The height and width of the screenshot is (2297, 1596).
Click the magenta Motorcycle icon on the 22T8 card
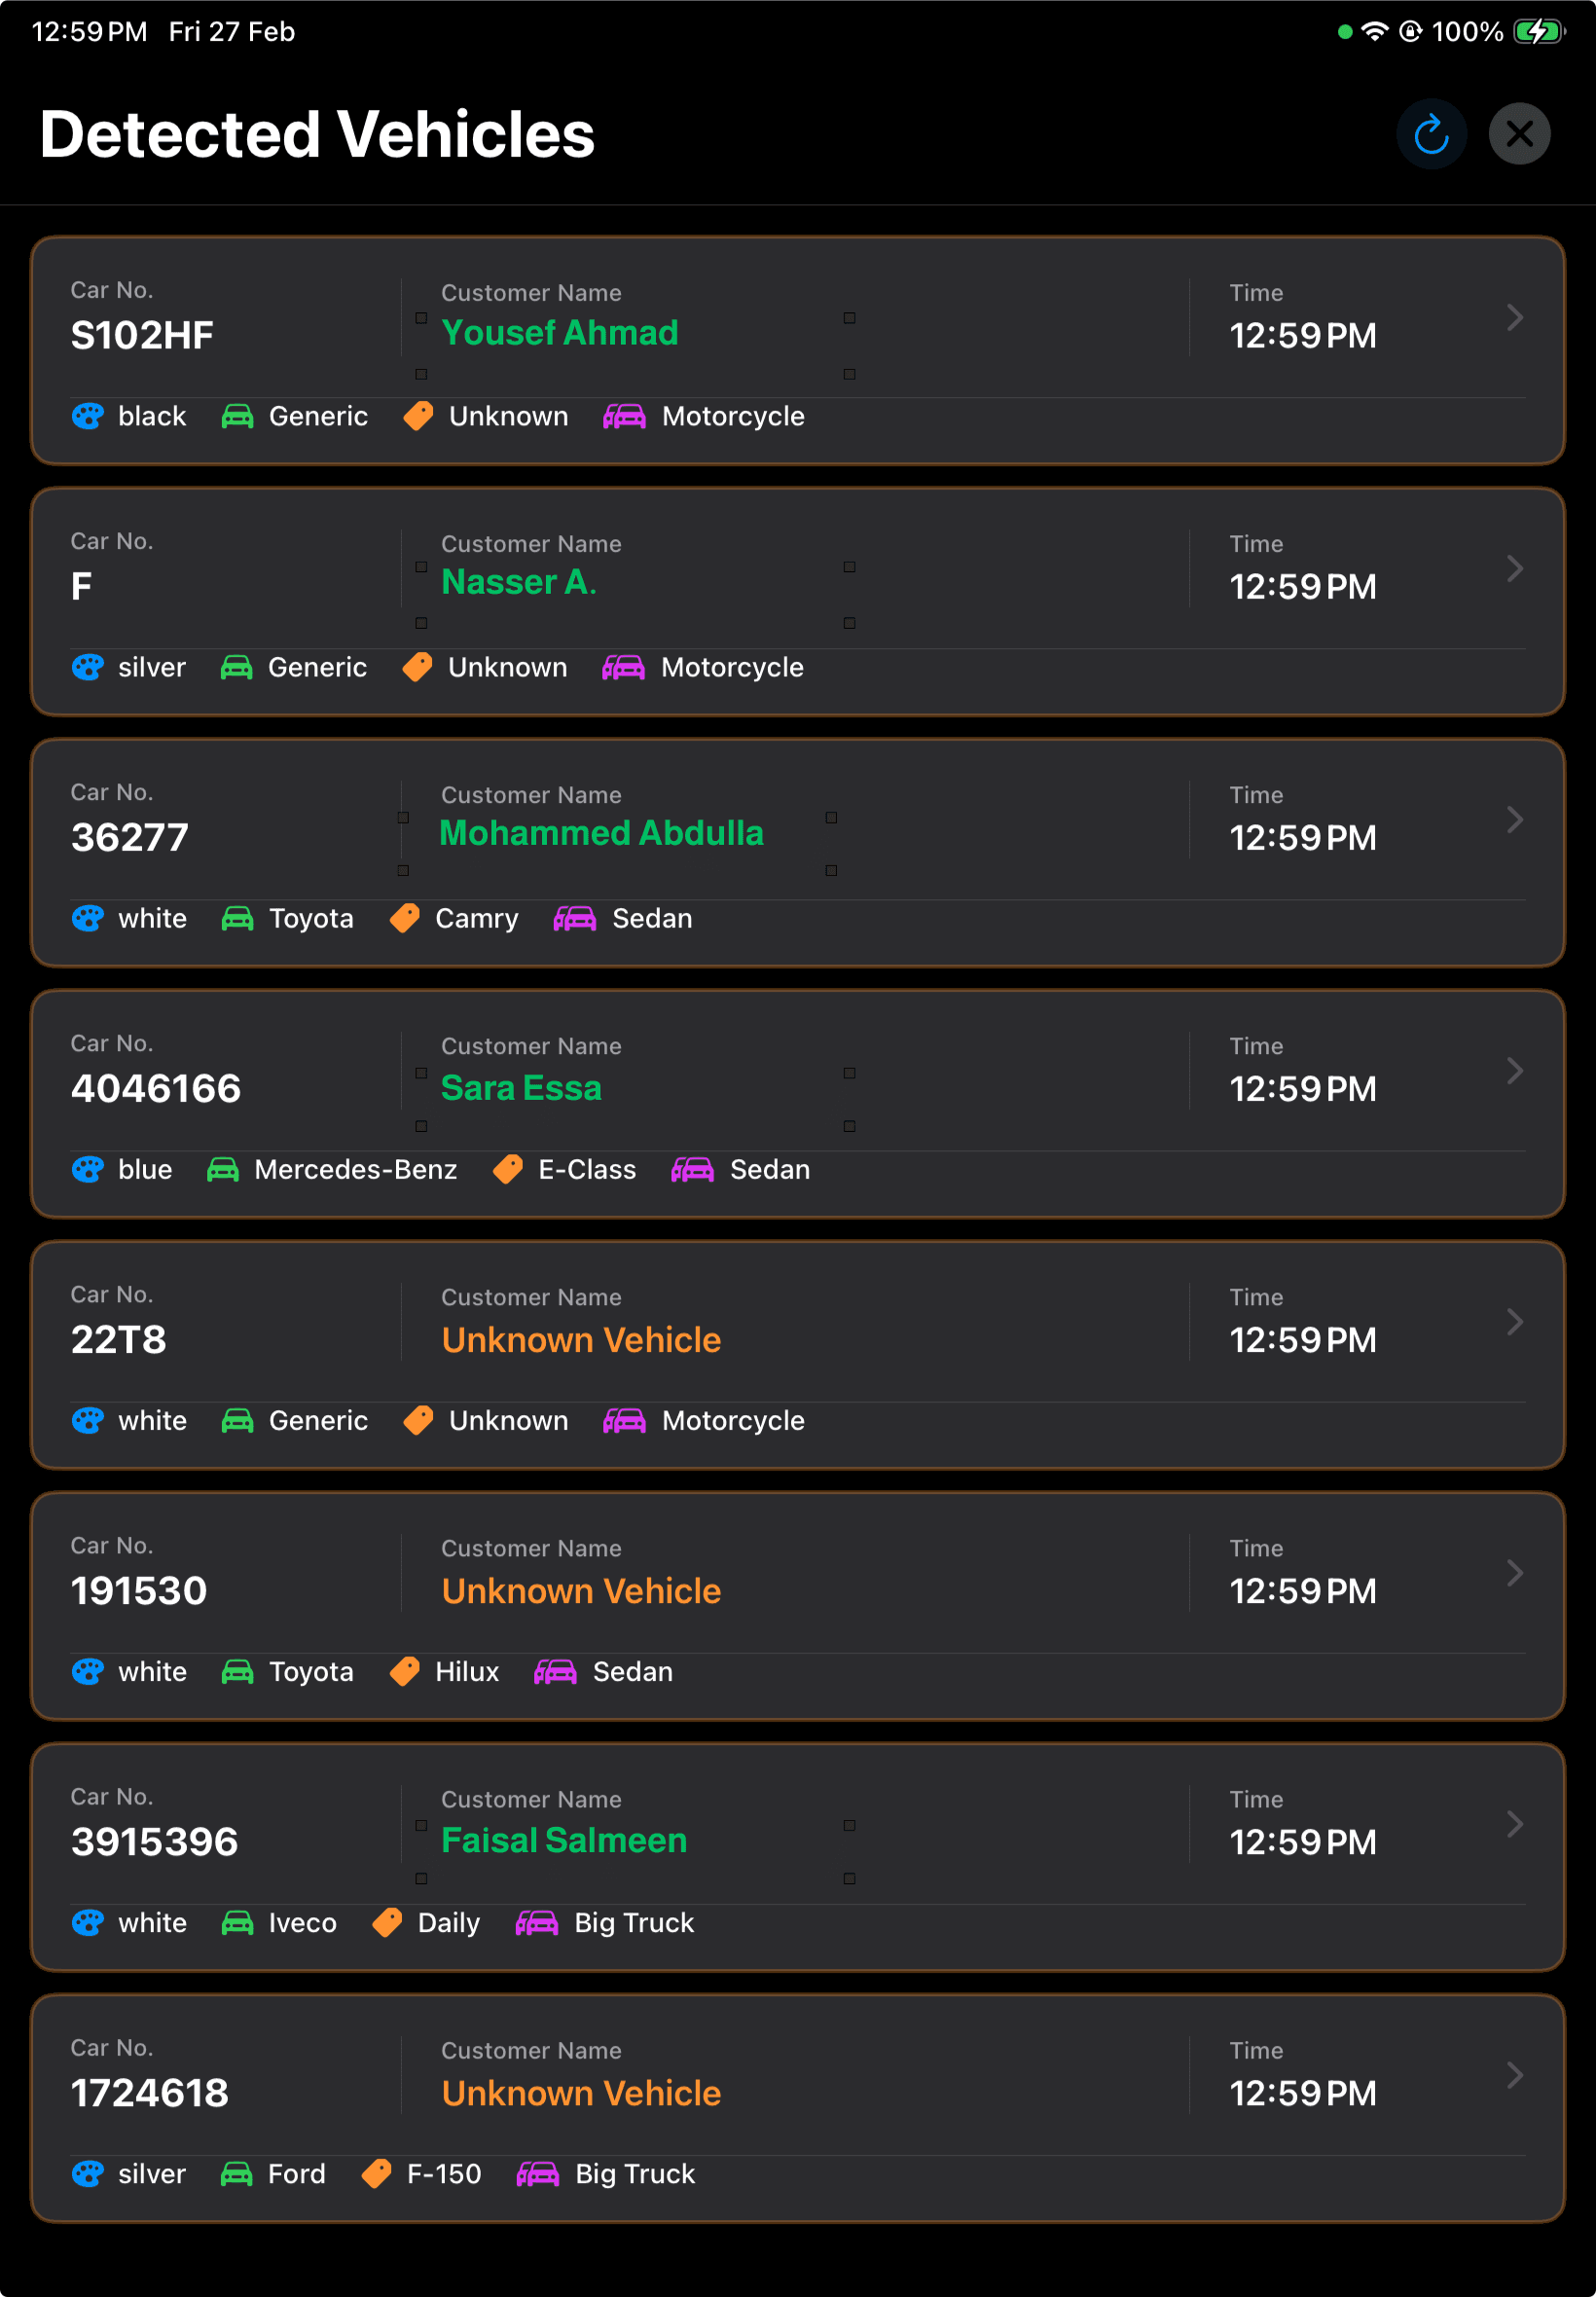625,1420
